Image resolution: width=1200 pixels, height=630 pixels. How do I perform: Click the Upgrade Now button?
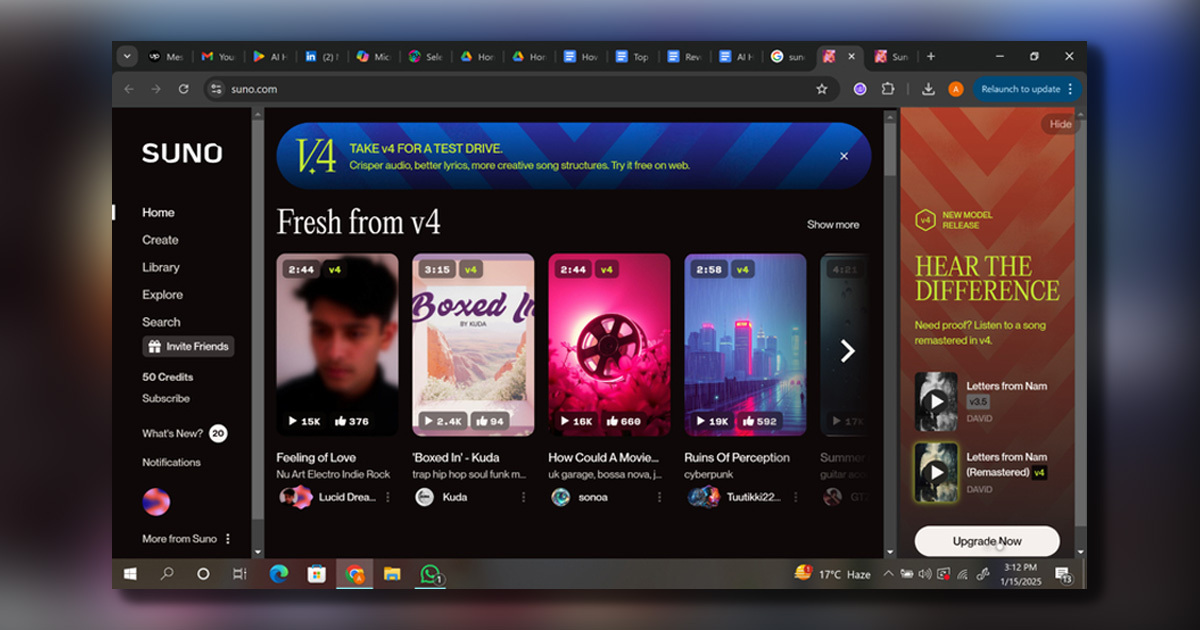click(987, 541)
